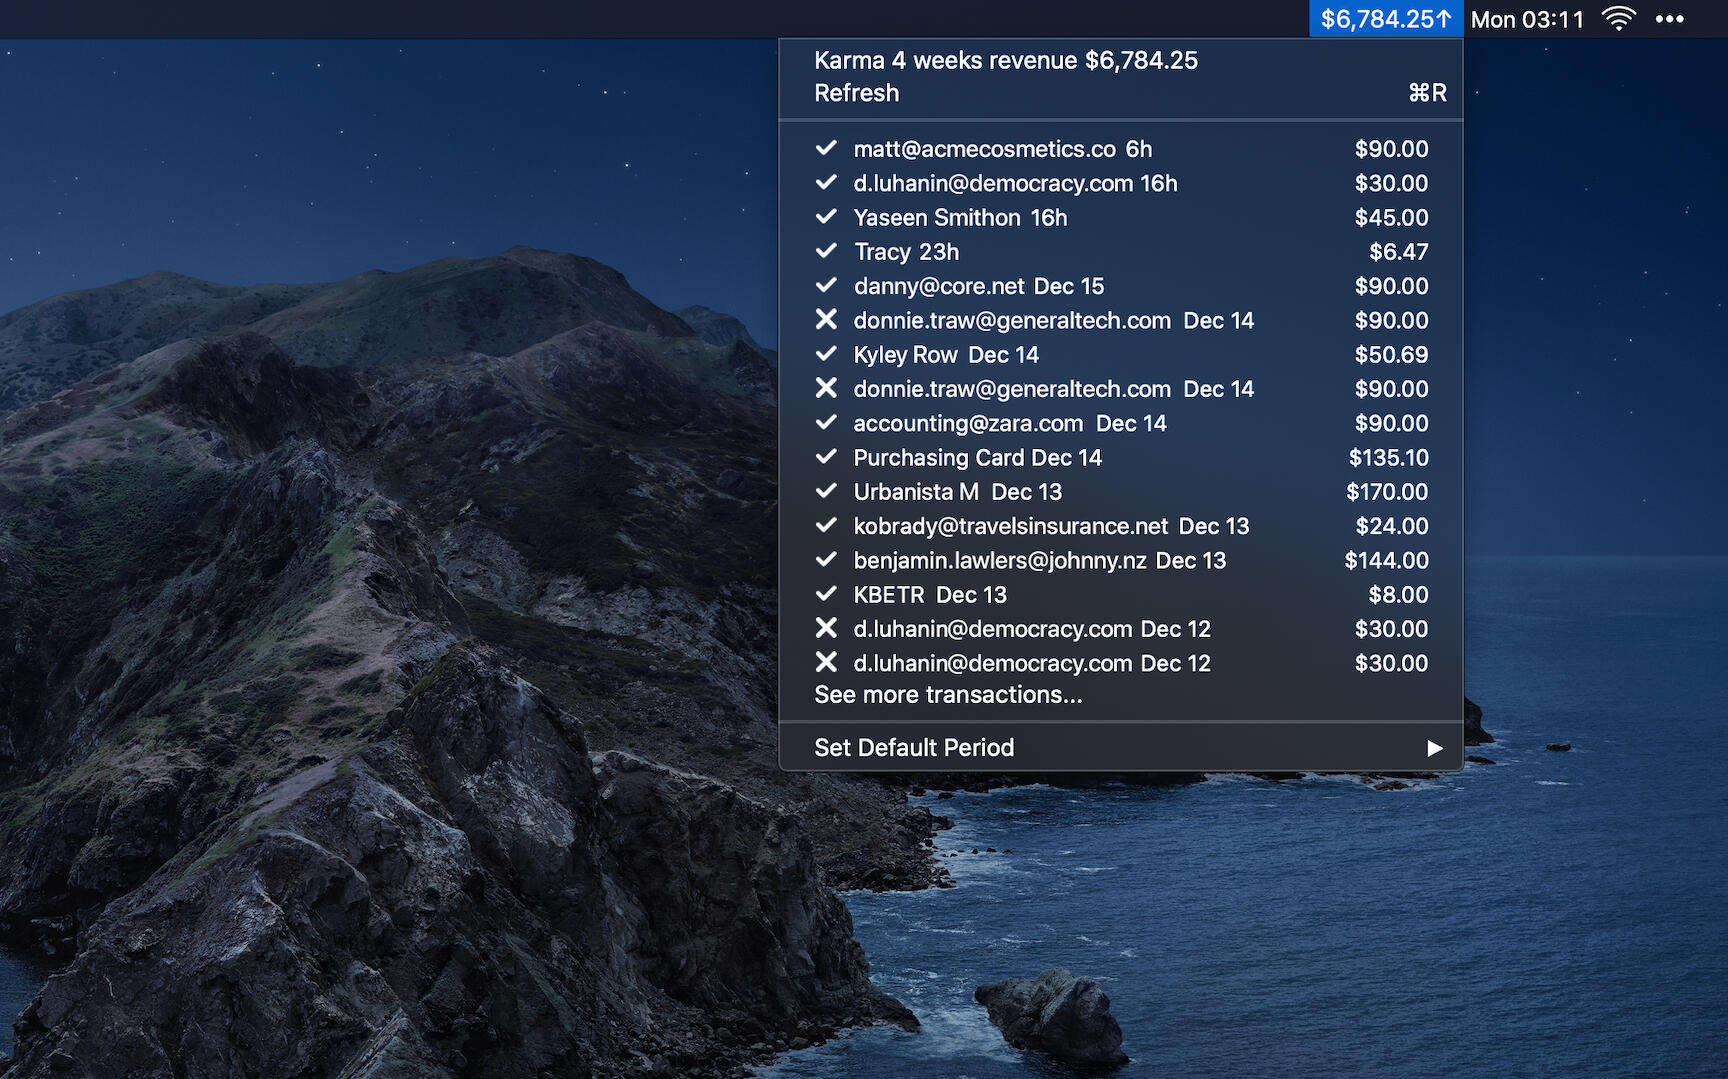Click See more transactions link
The height and width of the screenshot is (1079, 1728).
[x=948, y=695]
